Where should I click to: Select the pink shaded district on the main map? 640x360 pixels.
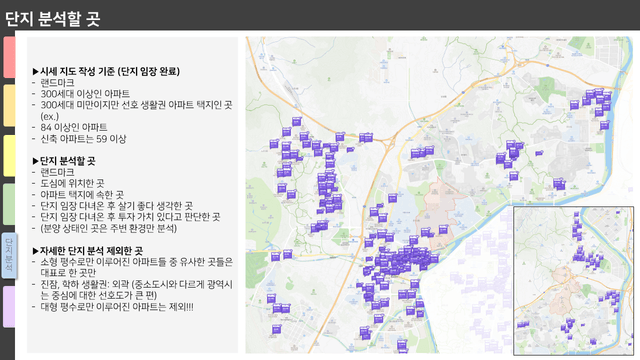[438, 212]
